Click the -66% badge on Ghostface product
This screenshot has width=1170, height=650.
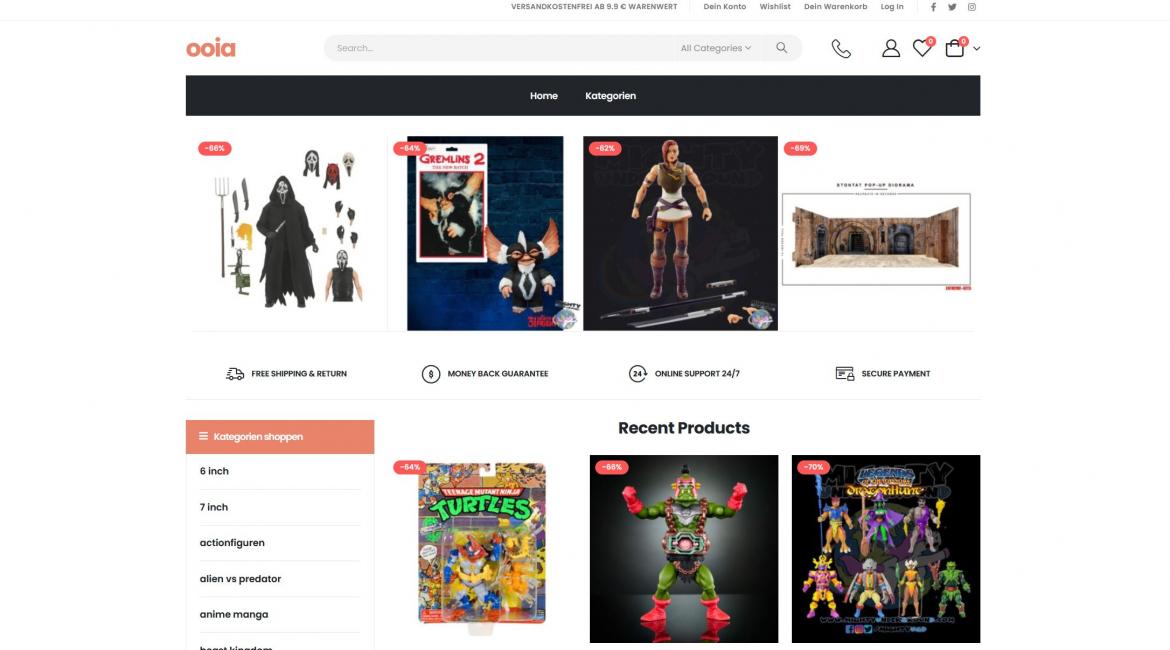coord(215,149)
